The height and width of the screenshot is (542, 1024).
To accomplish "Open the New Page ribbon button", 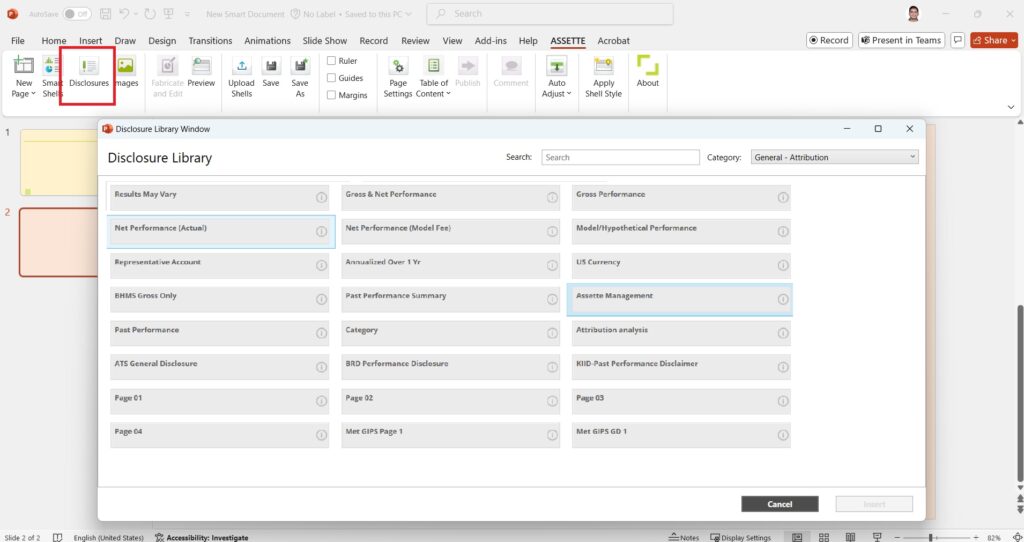I will 24,76.
